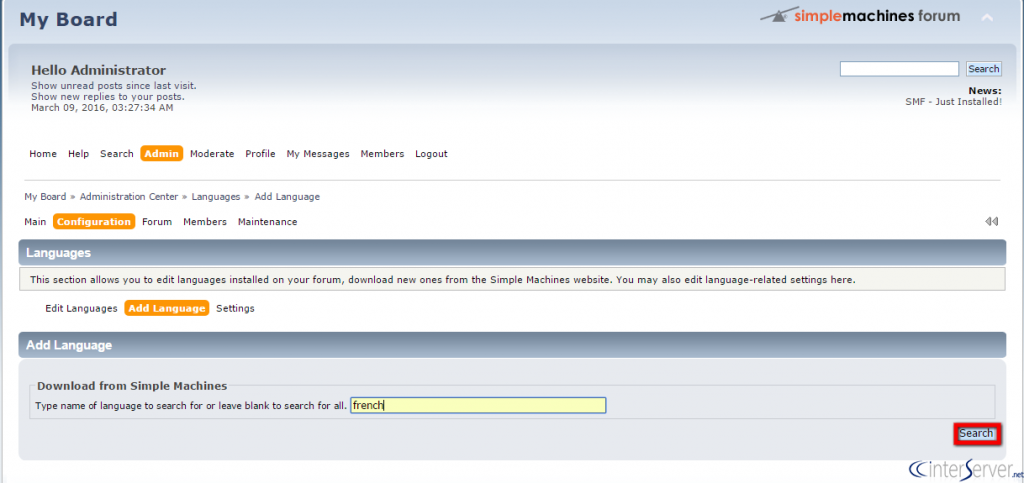Open Search in the main menu

point(117,154)
